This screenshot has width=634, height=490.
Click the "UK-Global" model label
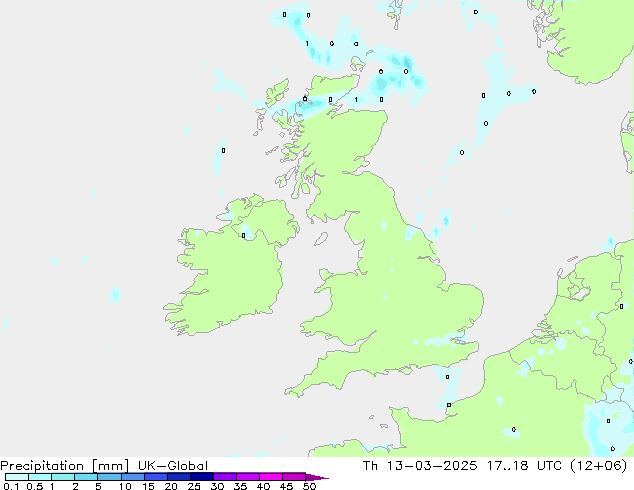pos(173,466)
